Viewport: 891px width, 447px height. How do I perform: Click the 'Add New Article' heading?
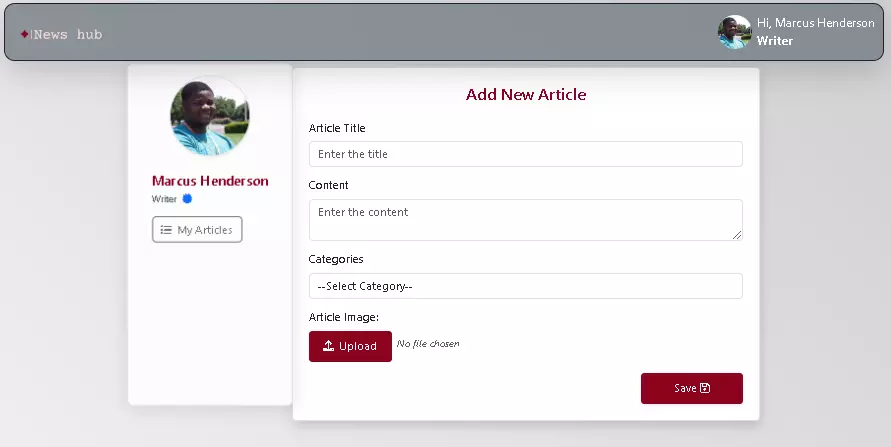coord(526,94)
